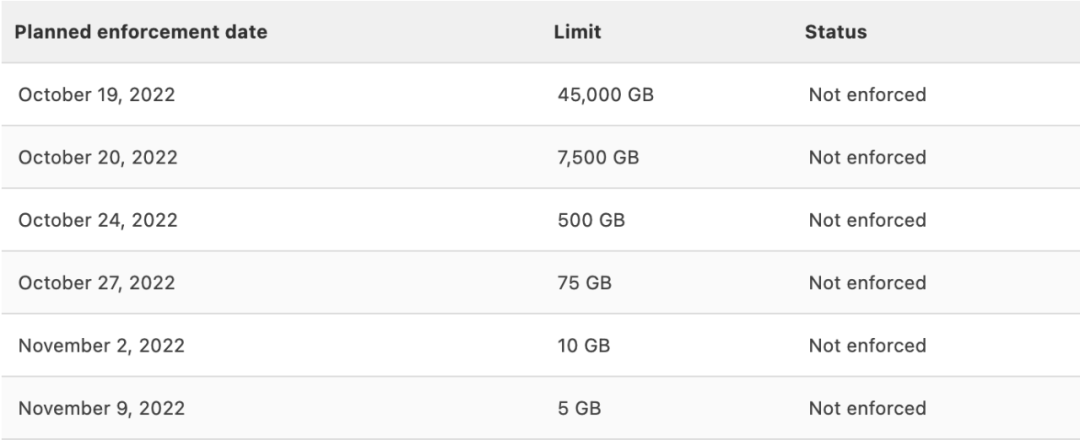
Task: Click Not enforced status for October 24
Action: point(867,220)
